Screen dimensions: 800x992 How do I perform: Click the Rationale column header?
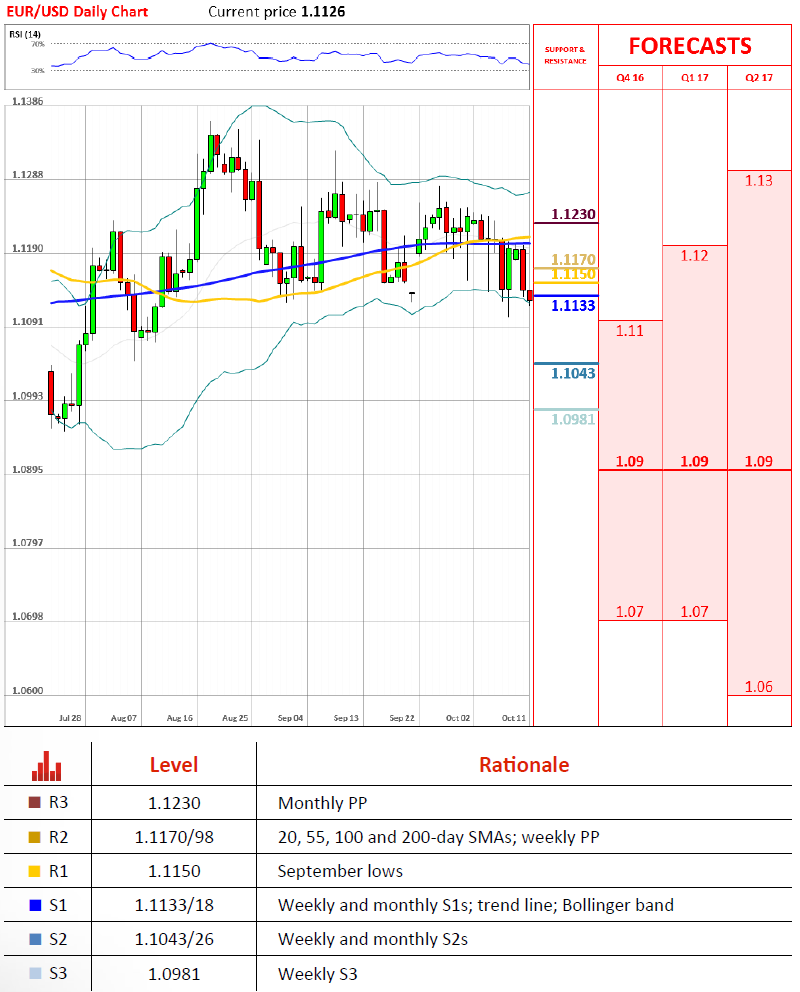524,765
